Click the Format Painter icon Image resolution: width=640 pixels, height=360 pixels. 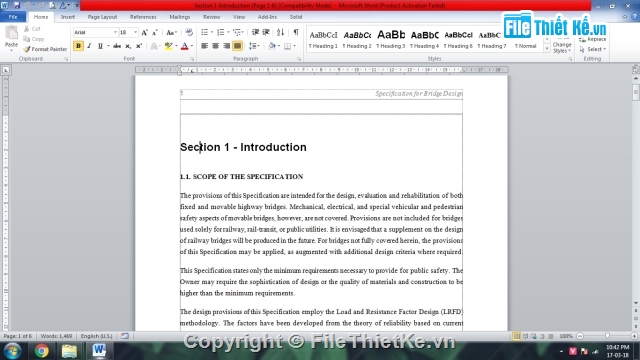[27, 49]
